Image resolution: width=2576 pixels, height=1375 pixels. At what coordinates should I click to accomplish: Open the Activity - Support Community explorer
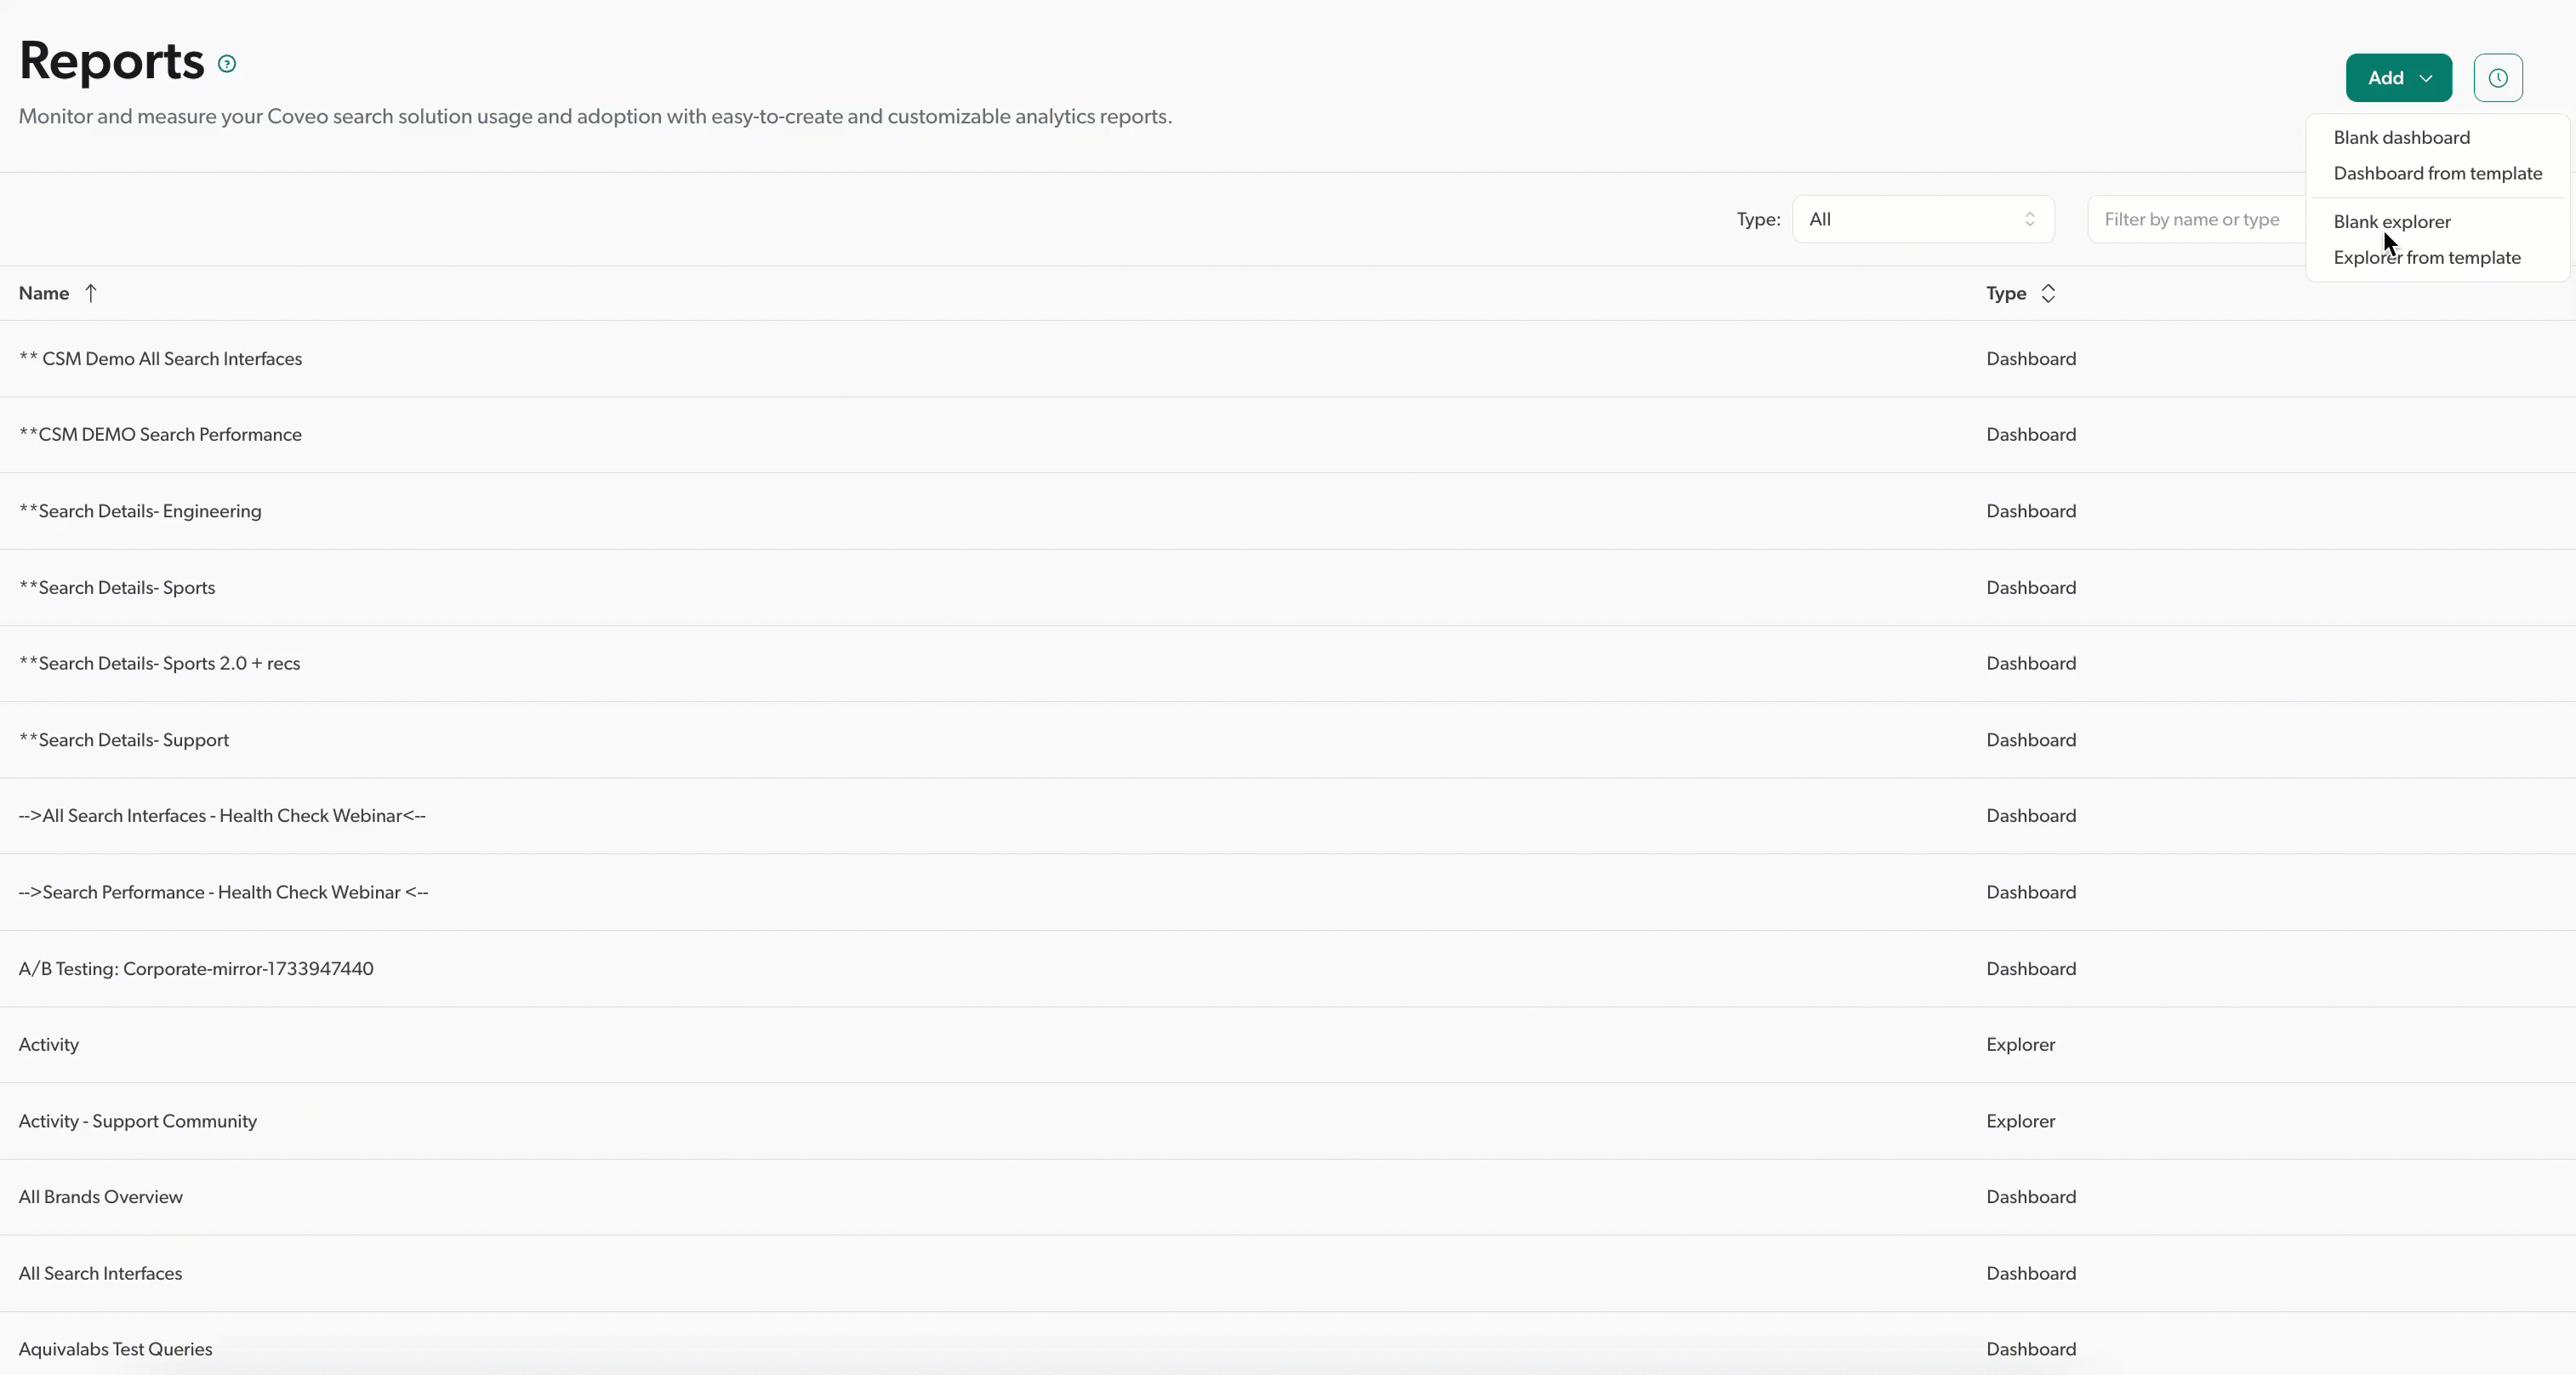[137, 1120]
